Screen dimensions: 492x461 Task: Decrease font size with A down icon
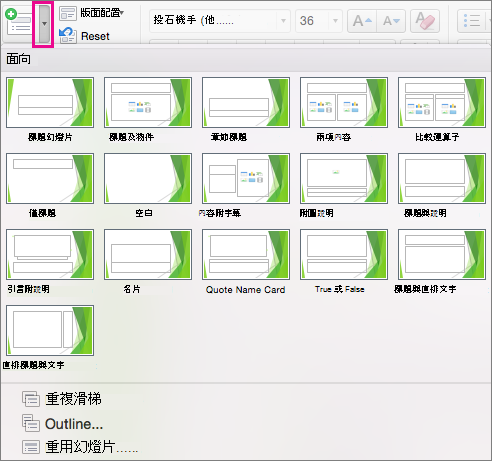[391, 21]
